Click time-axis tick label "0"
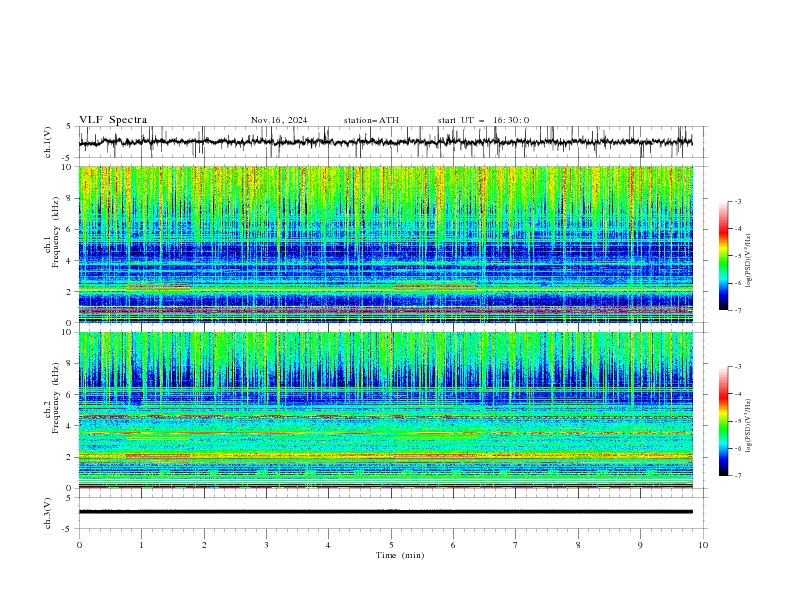Viewport: 792px width, 612px height. point(79,545)
